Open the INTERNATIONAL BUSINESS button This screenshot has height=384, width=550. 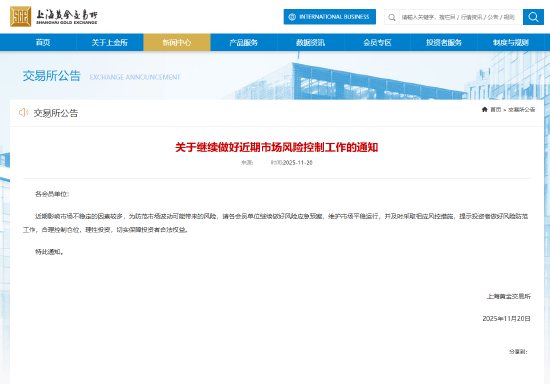pos(329,17)
